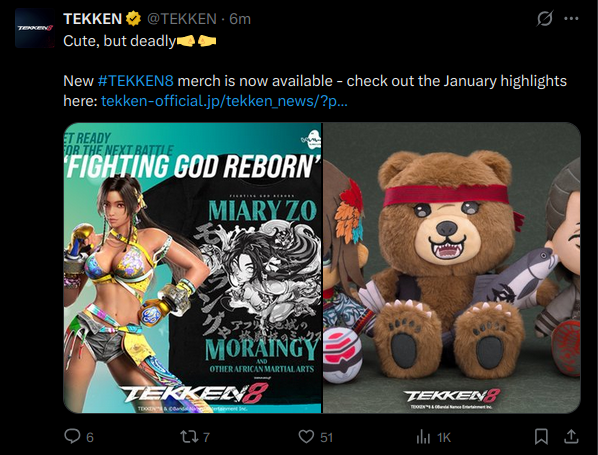Screen dimensions: 598x455
Task: Open the TEKKEN display name profile
Action: point(92,19)
